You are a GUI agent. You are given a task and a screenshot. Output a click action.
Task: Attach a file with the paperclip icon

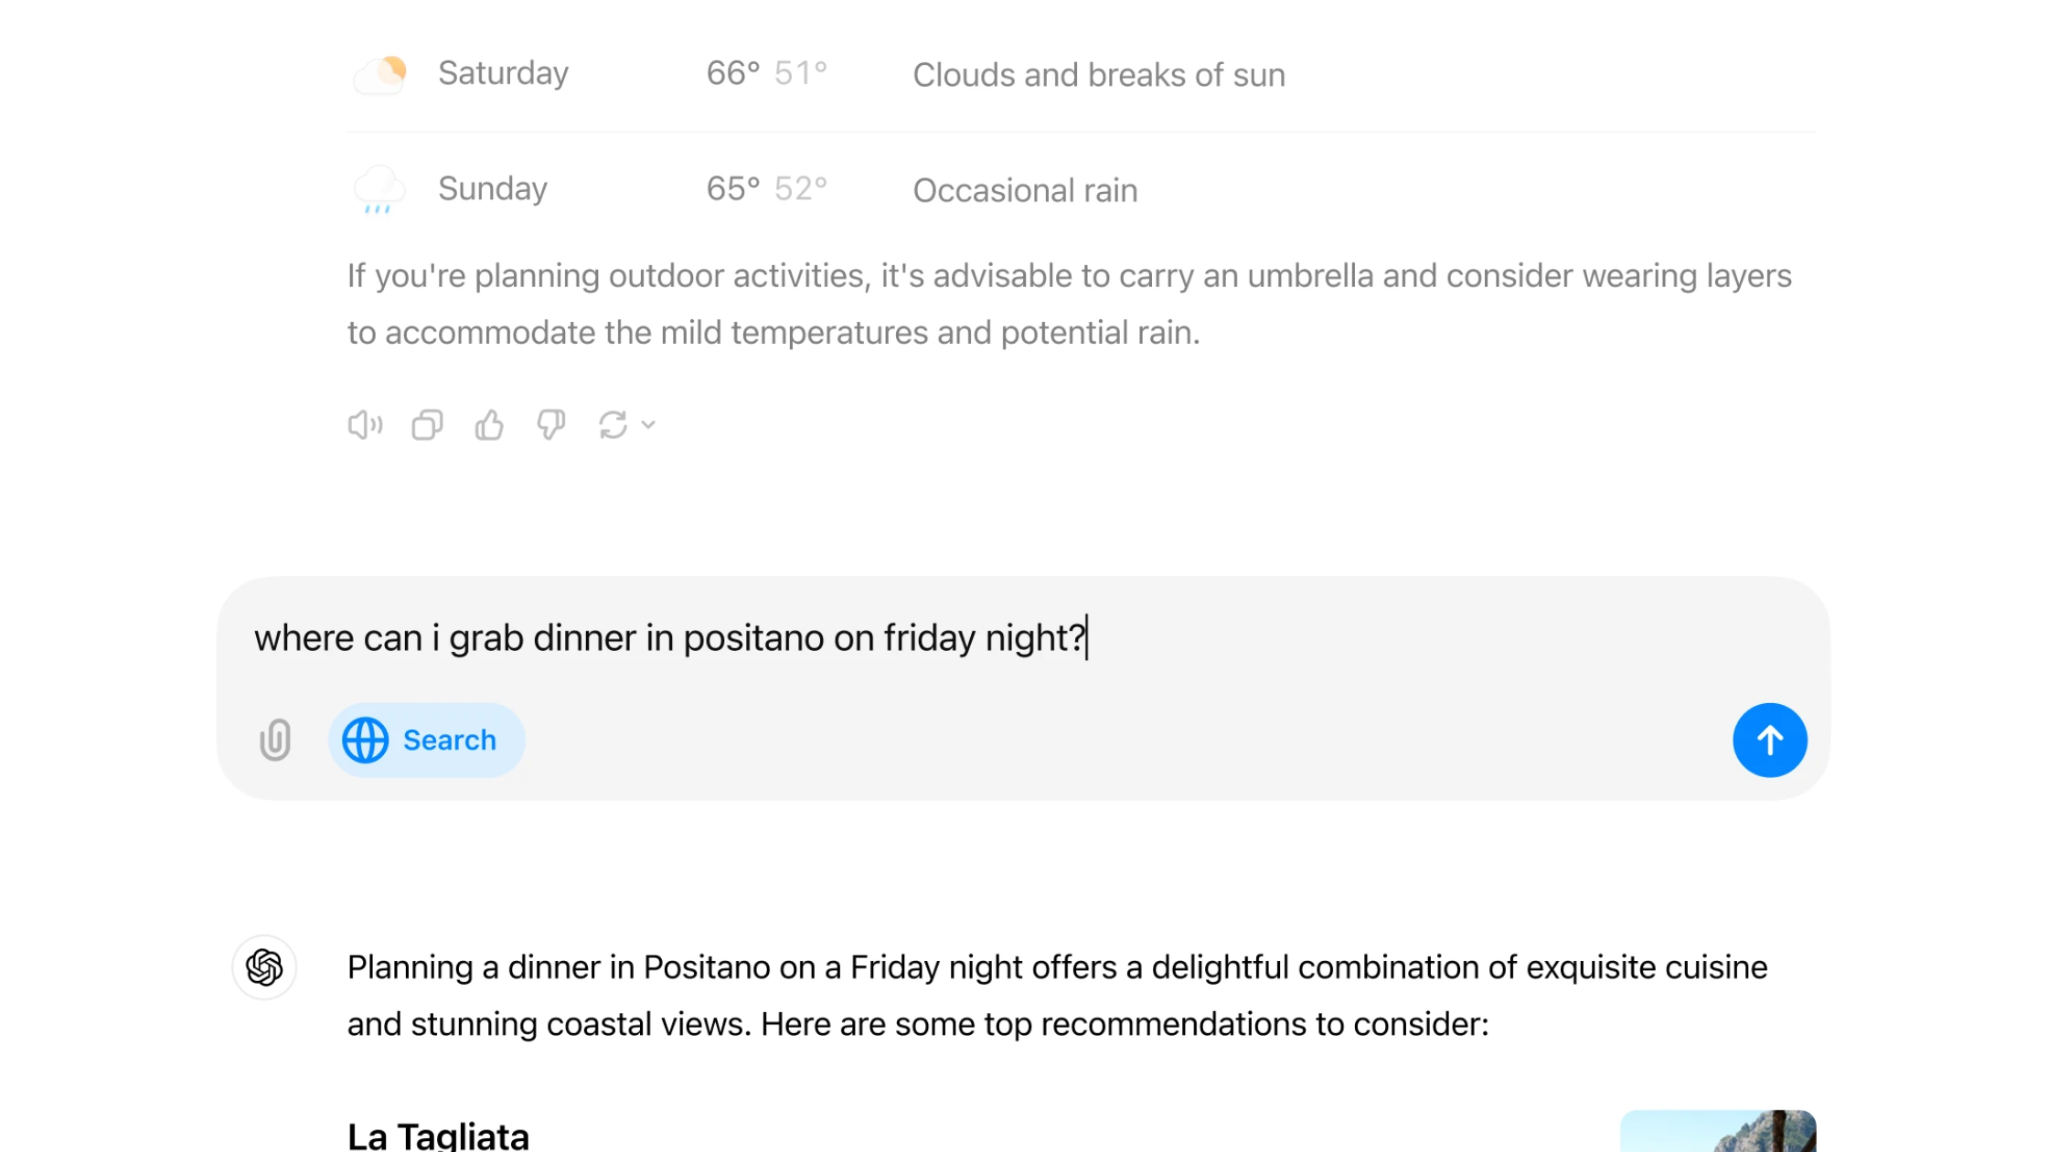pos(275,740)
